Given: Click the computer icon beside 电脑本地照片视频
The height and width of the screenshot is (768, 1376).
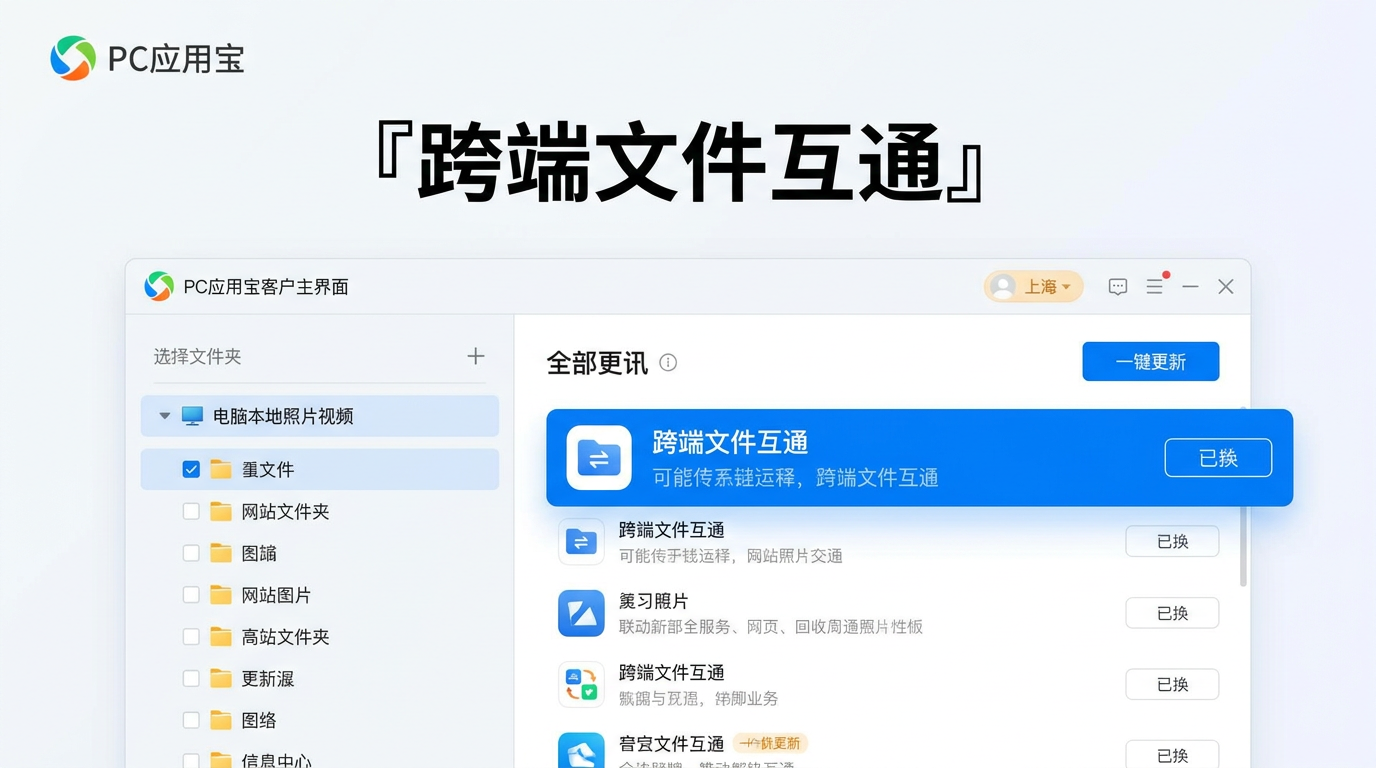Looking at the screenshot, I should pos(192,416).
